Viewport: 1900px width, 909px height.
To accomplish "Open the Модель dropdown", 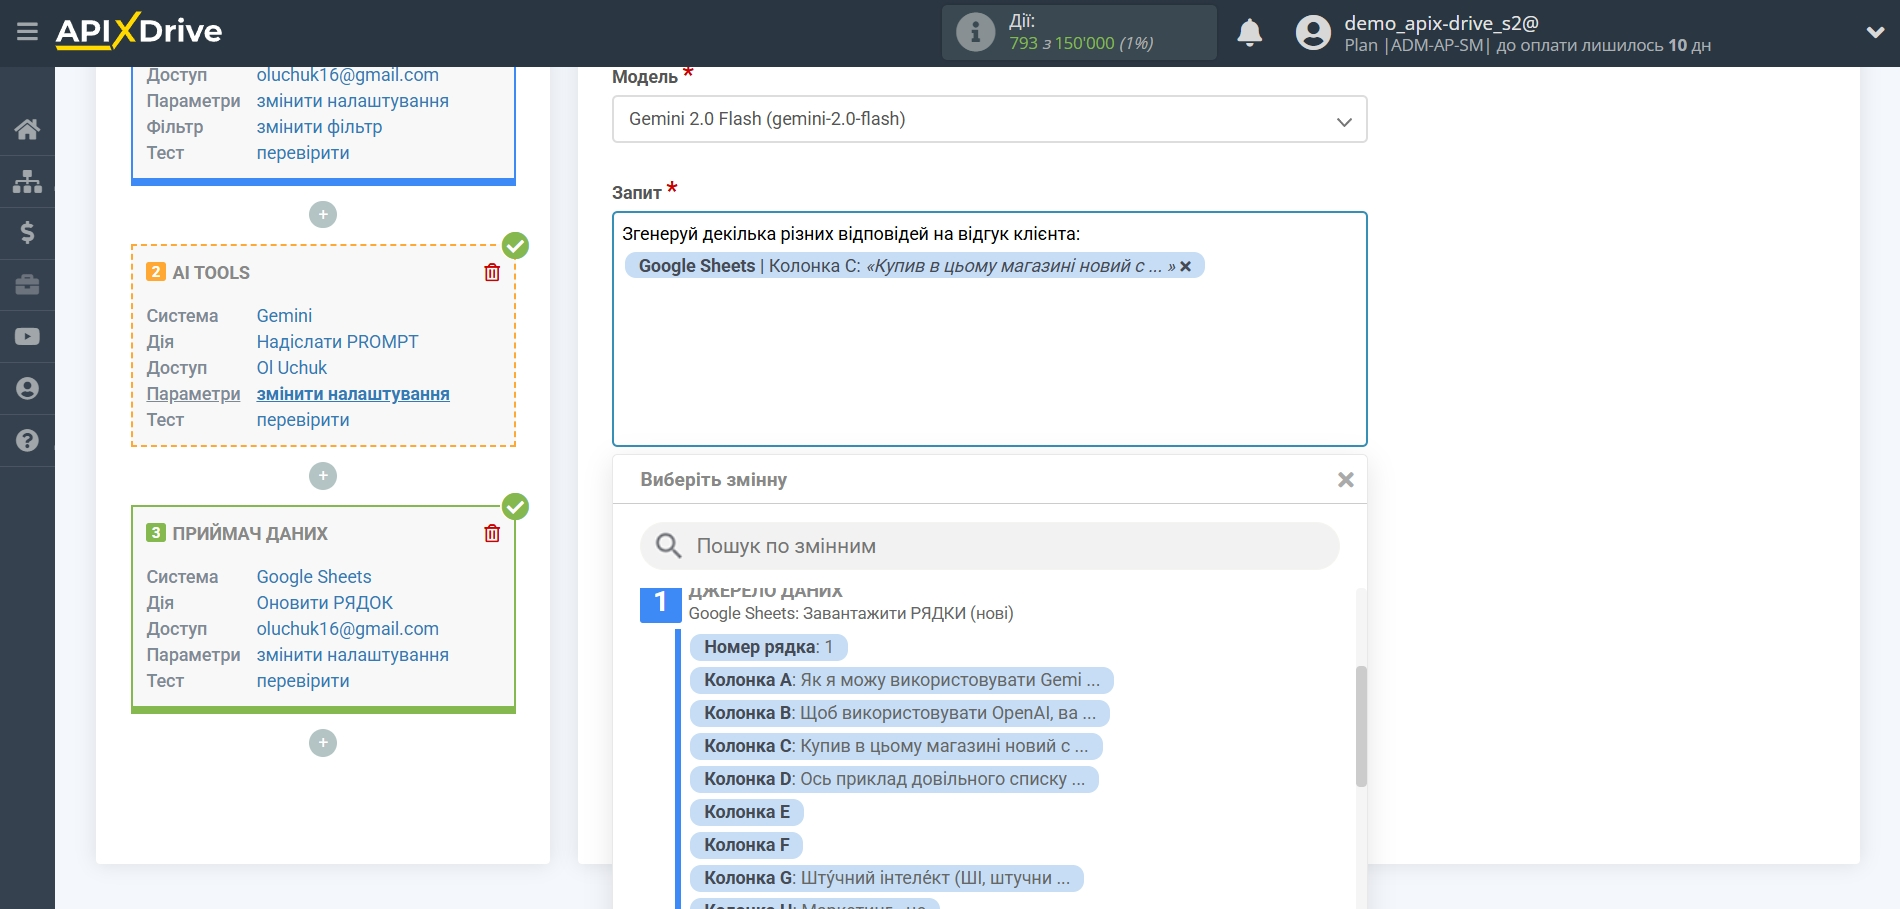I will [x=989, y=119].
